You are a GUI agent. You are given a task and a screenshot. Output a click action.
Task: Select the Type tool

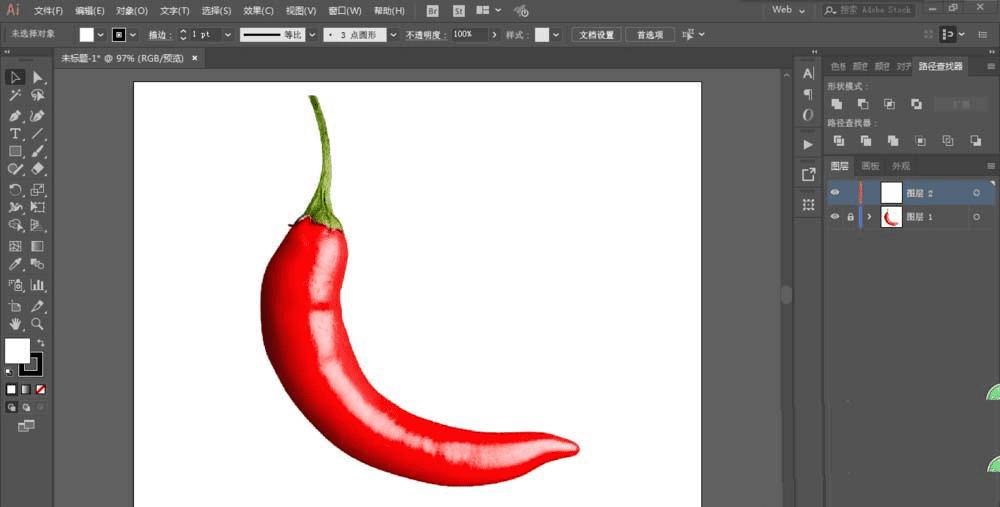click(15, 133)
